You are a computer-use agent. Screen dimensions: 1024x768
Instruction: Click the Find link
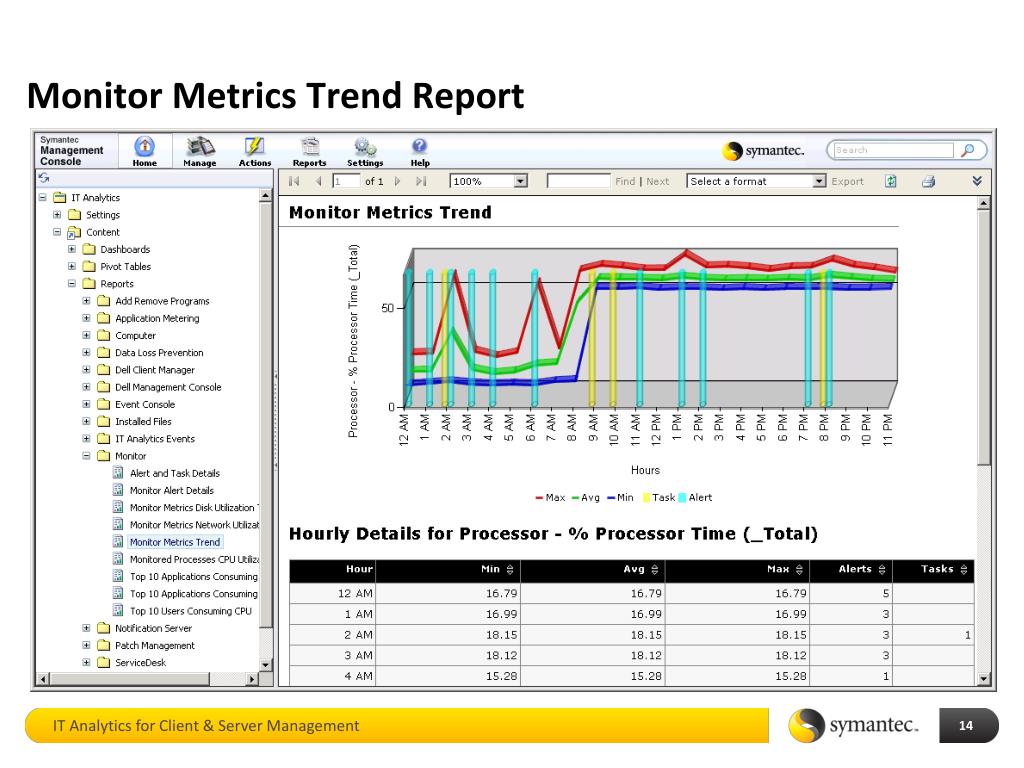[x=625, y=182]
